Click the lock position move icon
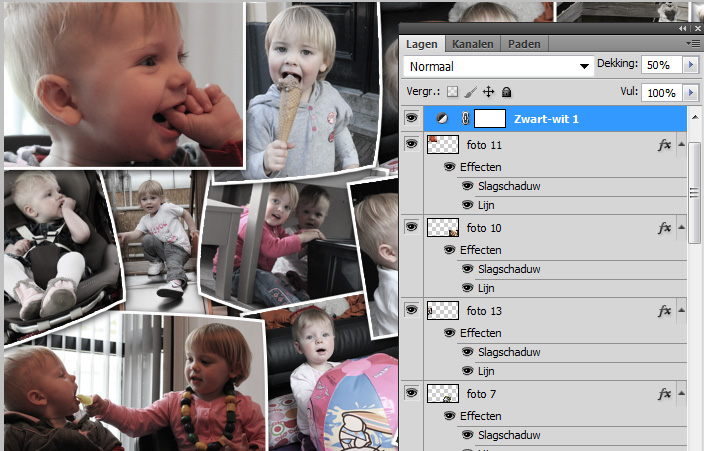 [x=488, y=92]
